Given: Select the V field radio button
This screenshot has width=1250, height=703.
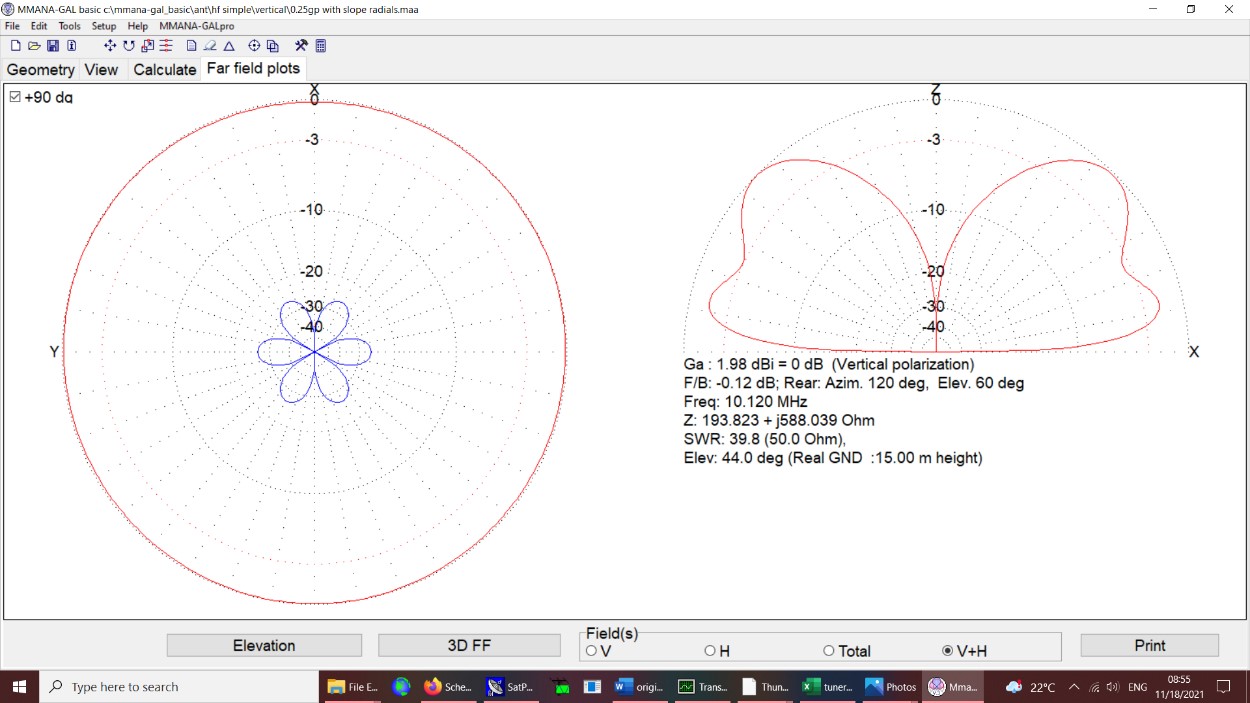Looking at the screenshot, I should coord(591,651).
